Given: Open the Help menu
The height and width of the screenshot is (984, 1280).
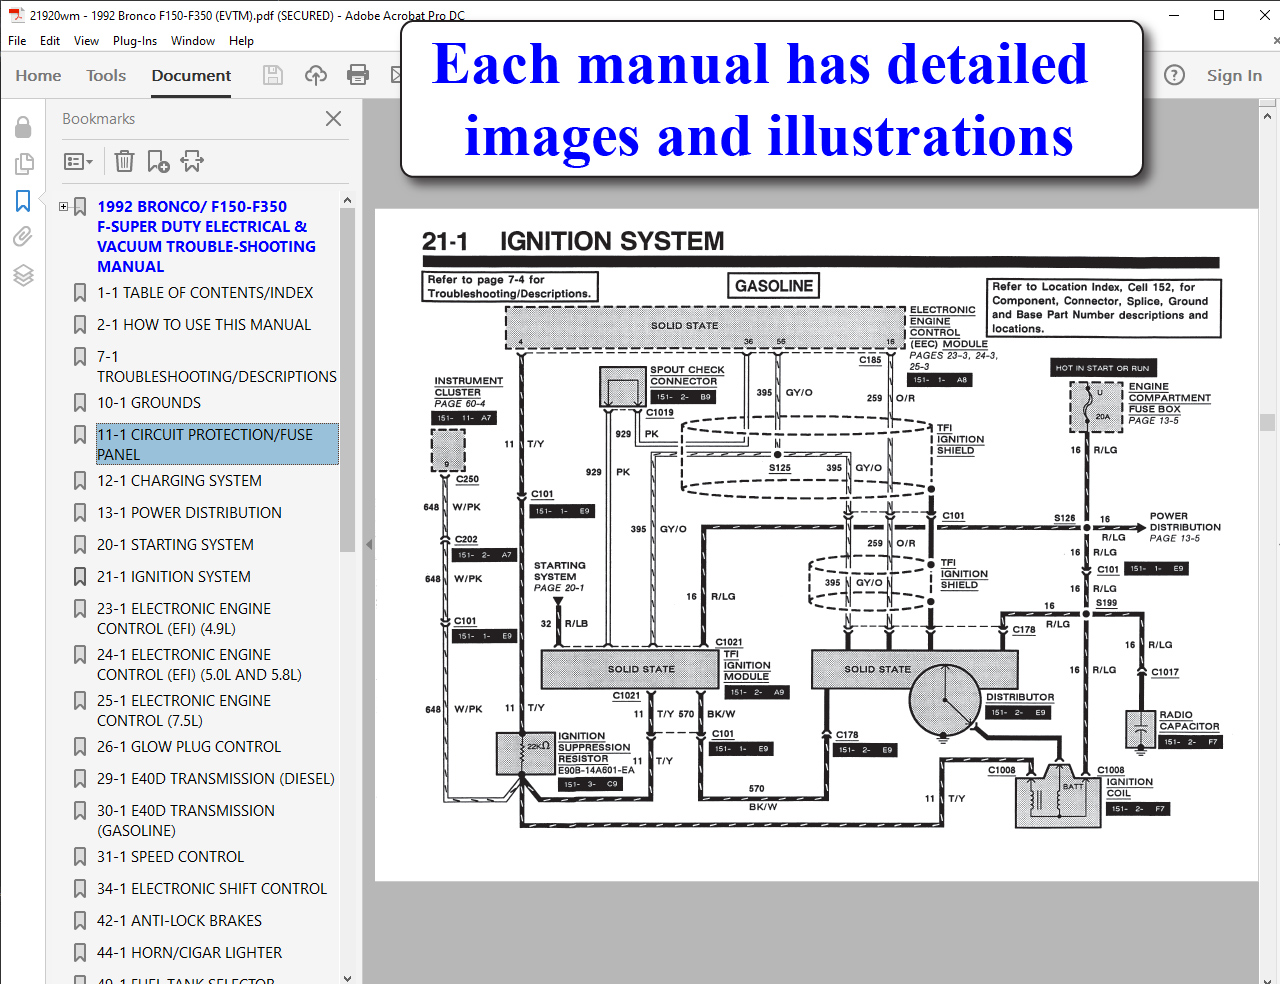Looking at the screenshot, I should pos(241,41).
